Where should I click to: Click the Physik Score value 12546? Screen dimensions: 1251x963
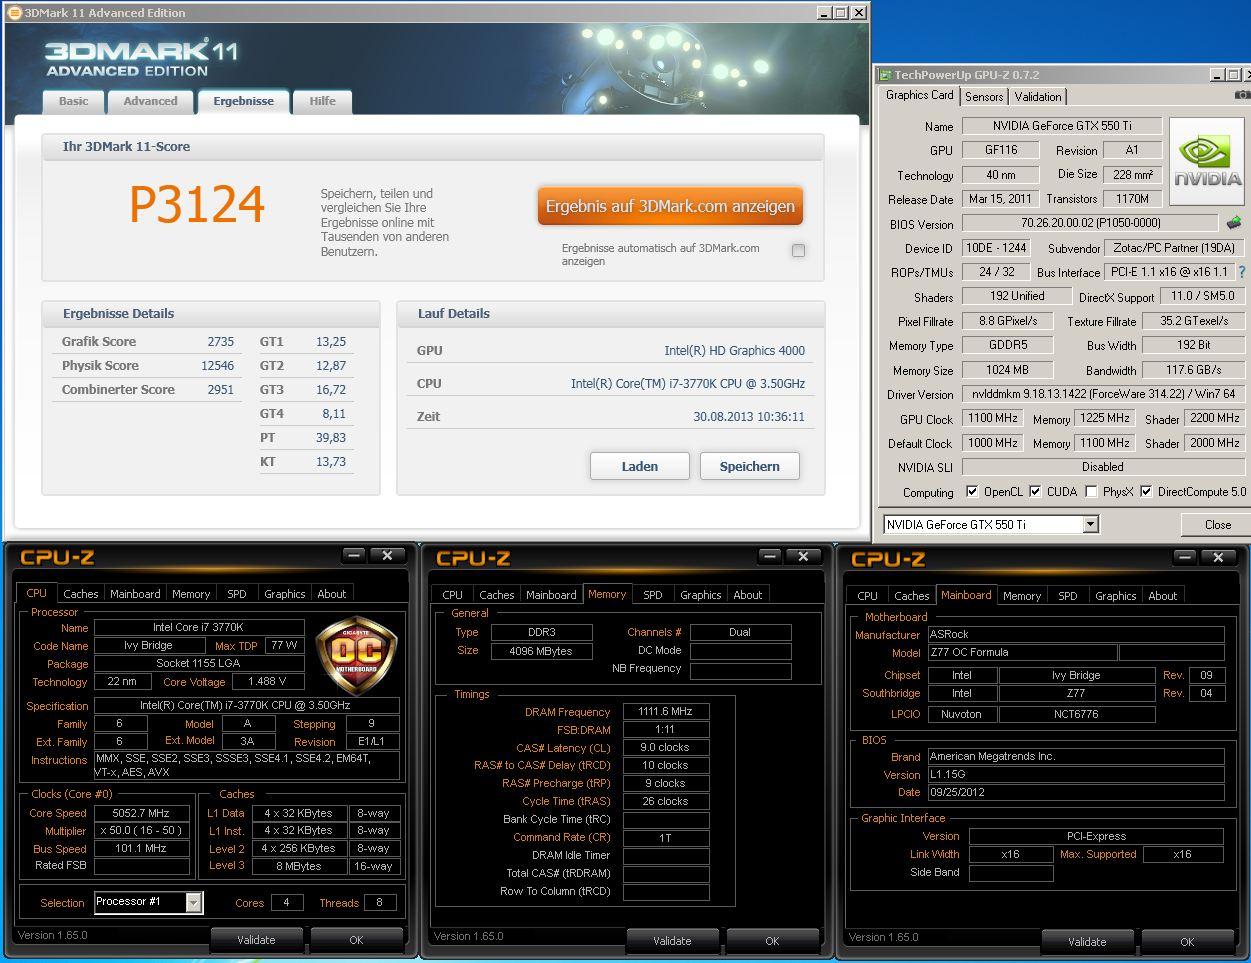[x=217, y=365]
